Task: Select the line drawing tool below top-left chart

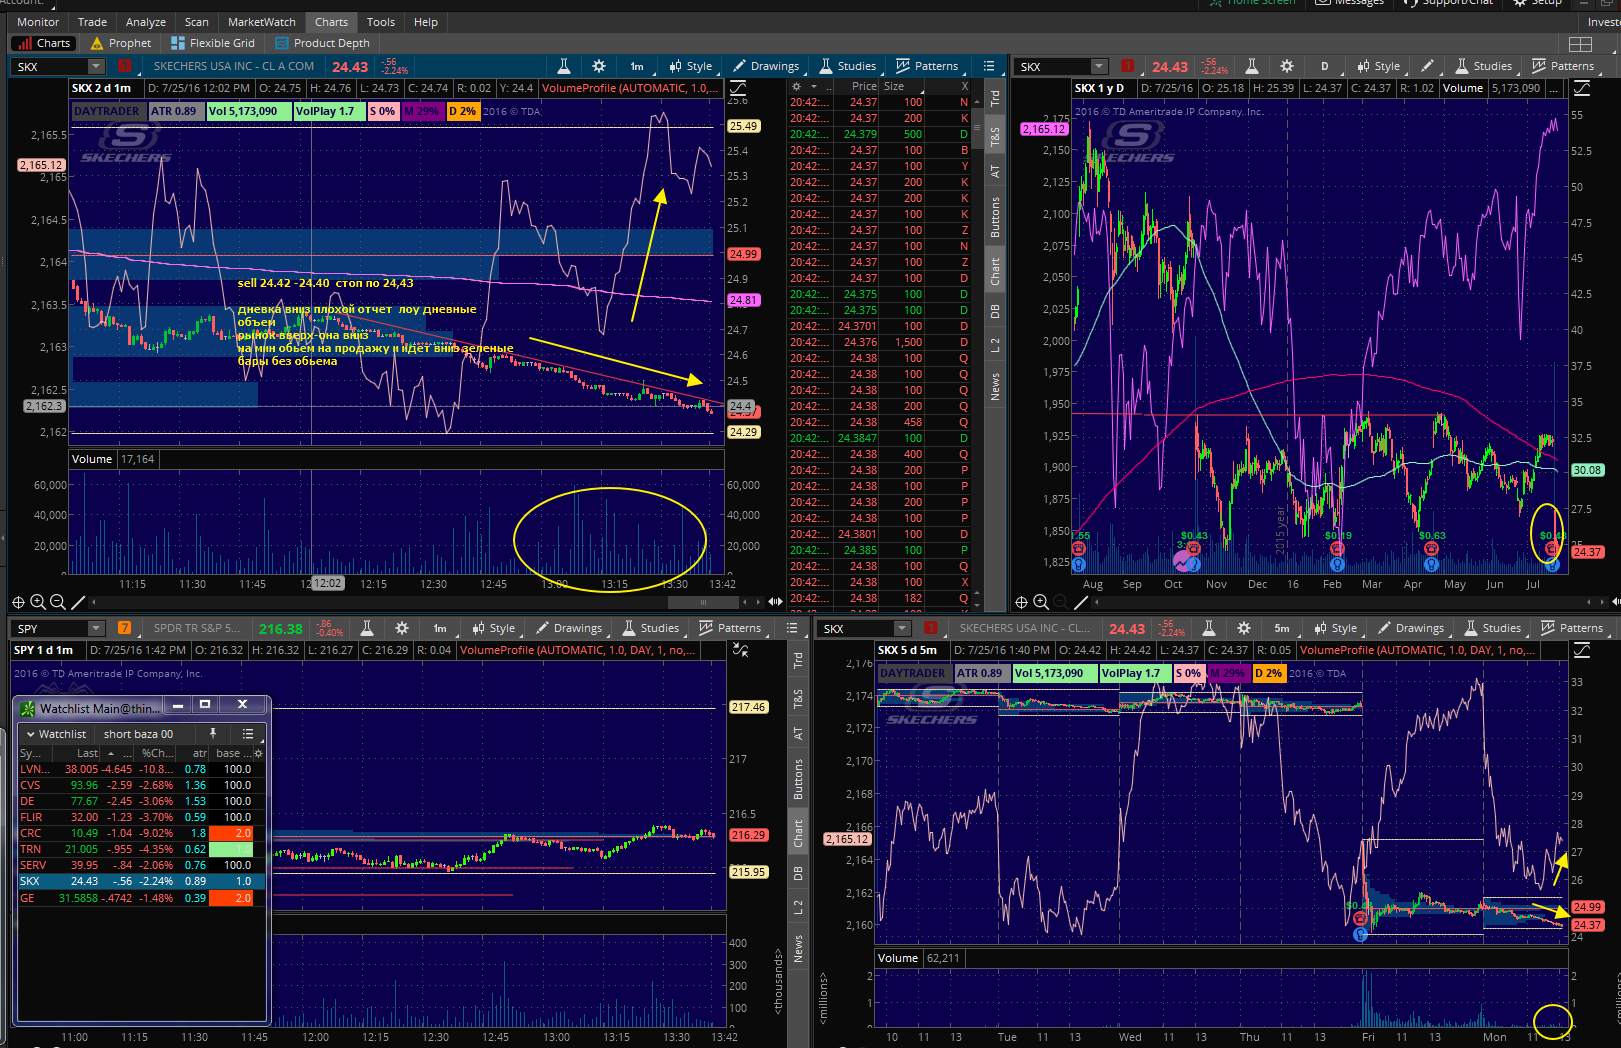Action: 78,602
